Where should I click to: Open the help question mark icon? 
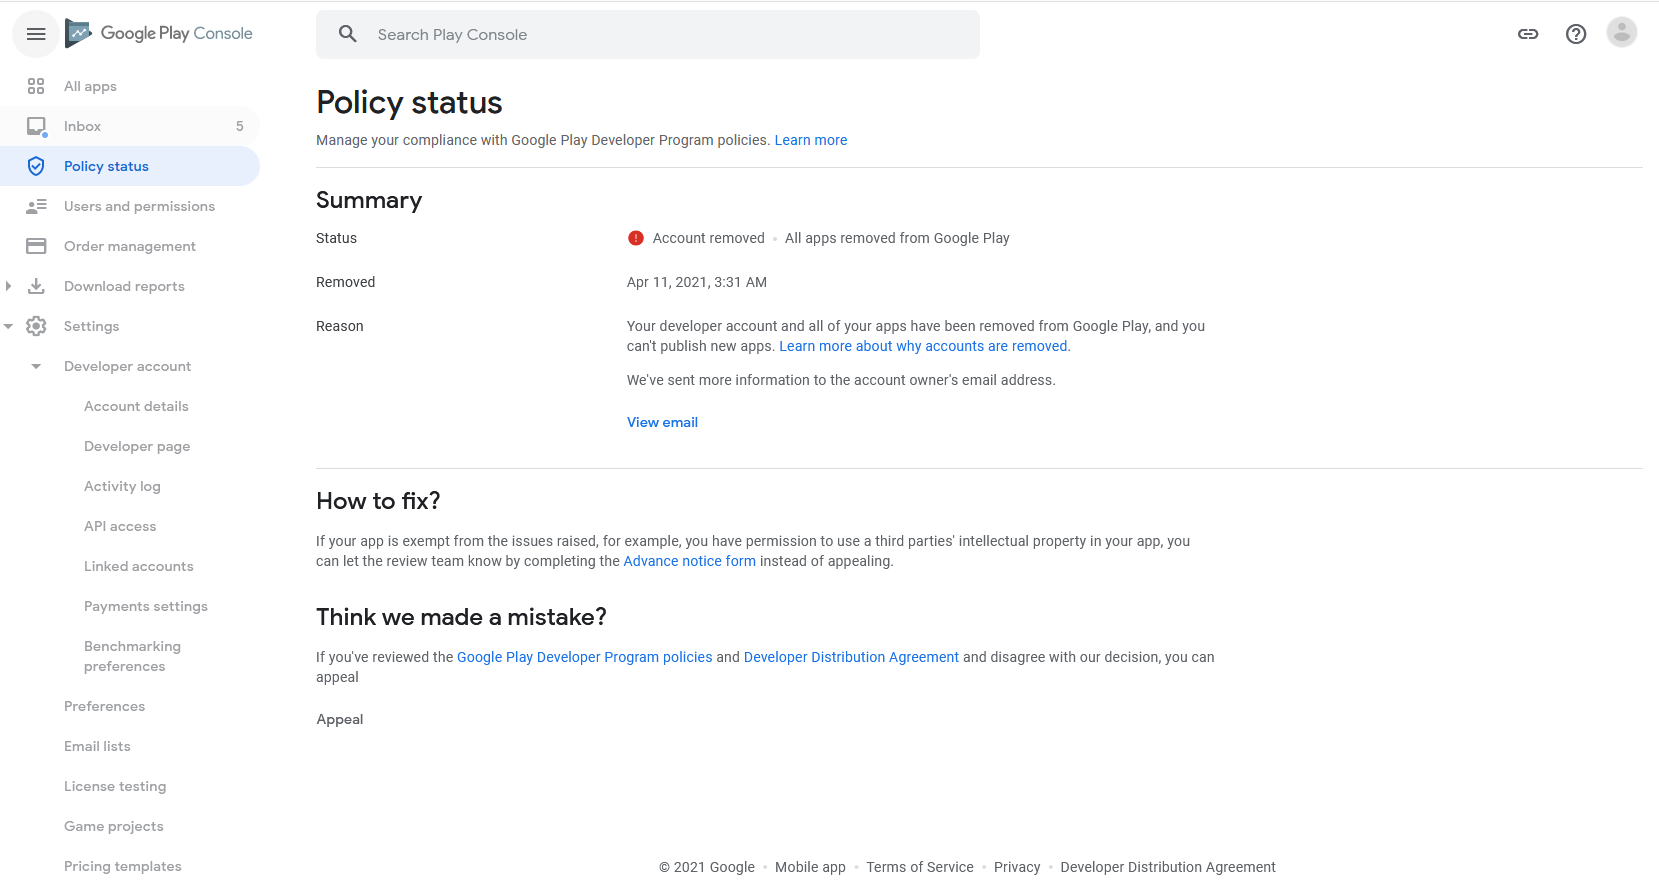coord(1576,34)
